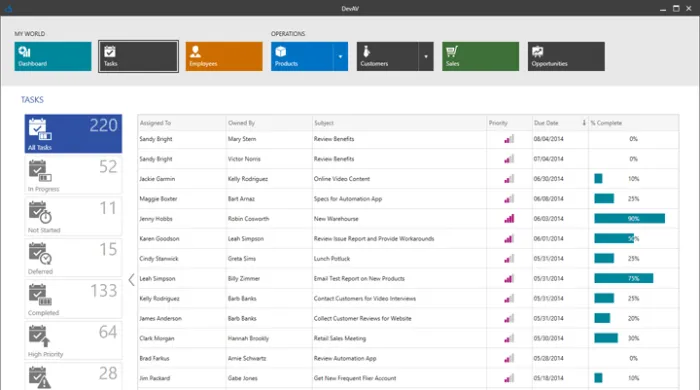Show Deferred tasks filter
The width and height of the screenshot is (700, 390).
[x=73, y=258]
